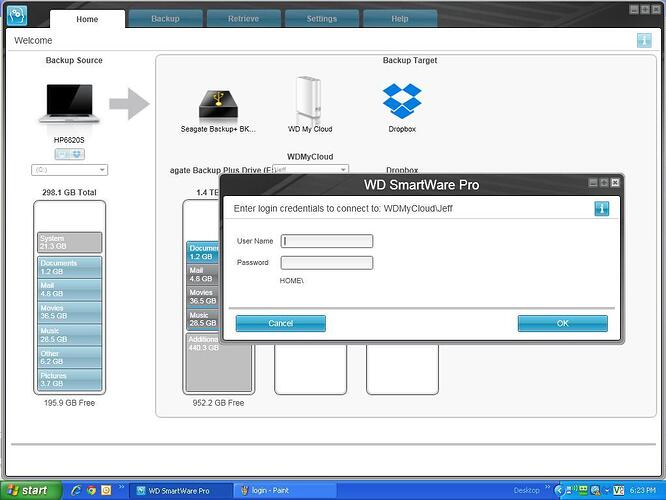The width and height of the screenshot is (666, 500).
Task: Click the Seagate gauge Music 28.5 GB block
Action: pos(203,319)
